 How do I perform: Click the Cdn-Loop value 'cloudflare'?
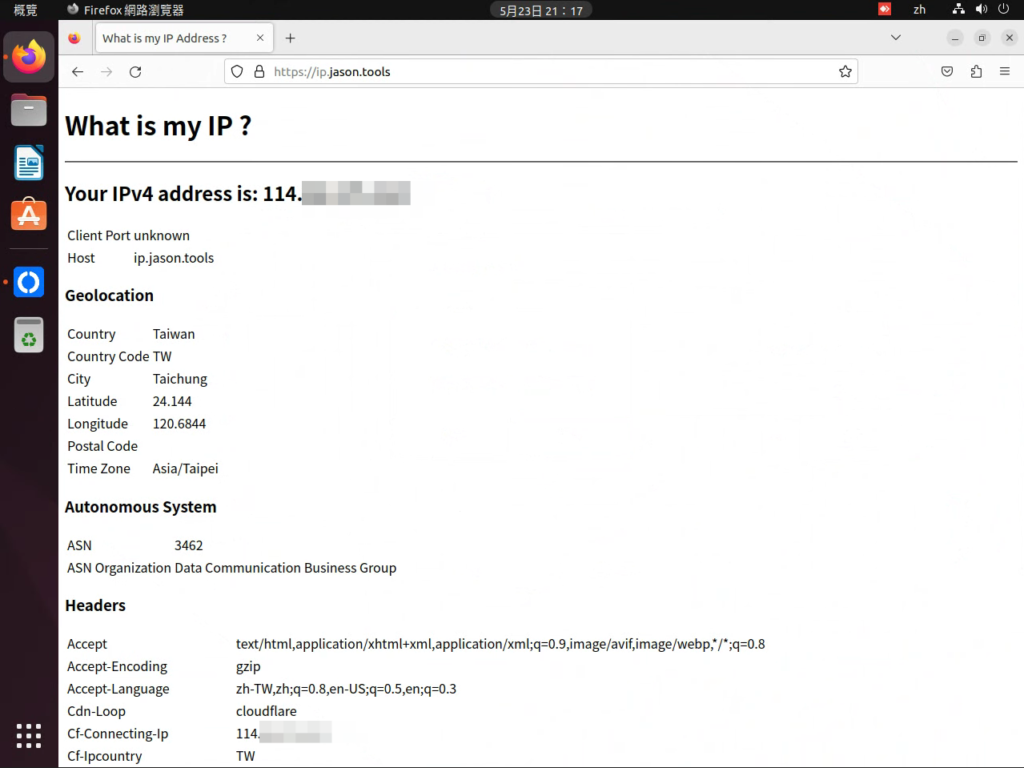pos(266,711)
